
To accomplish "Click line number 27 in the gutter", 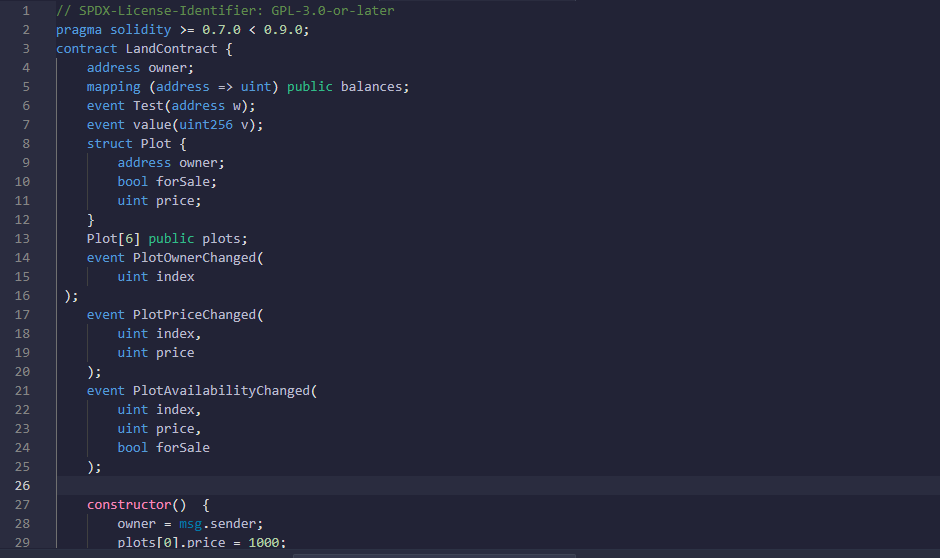I will (x=22, y=505).
